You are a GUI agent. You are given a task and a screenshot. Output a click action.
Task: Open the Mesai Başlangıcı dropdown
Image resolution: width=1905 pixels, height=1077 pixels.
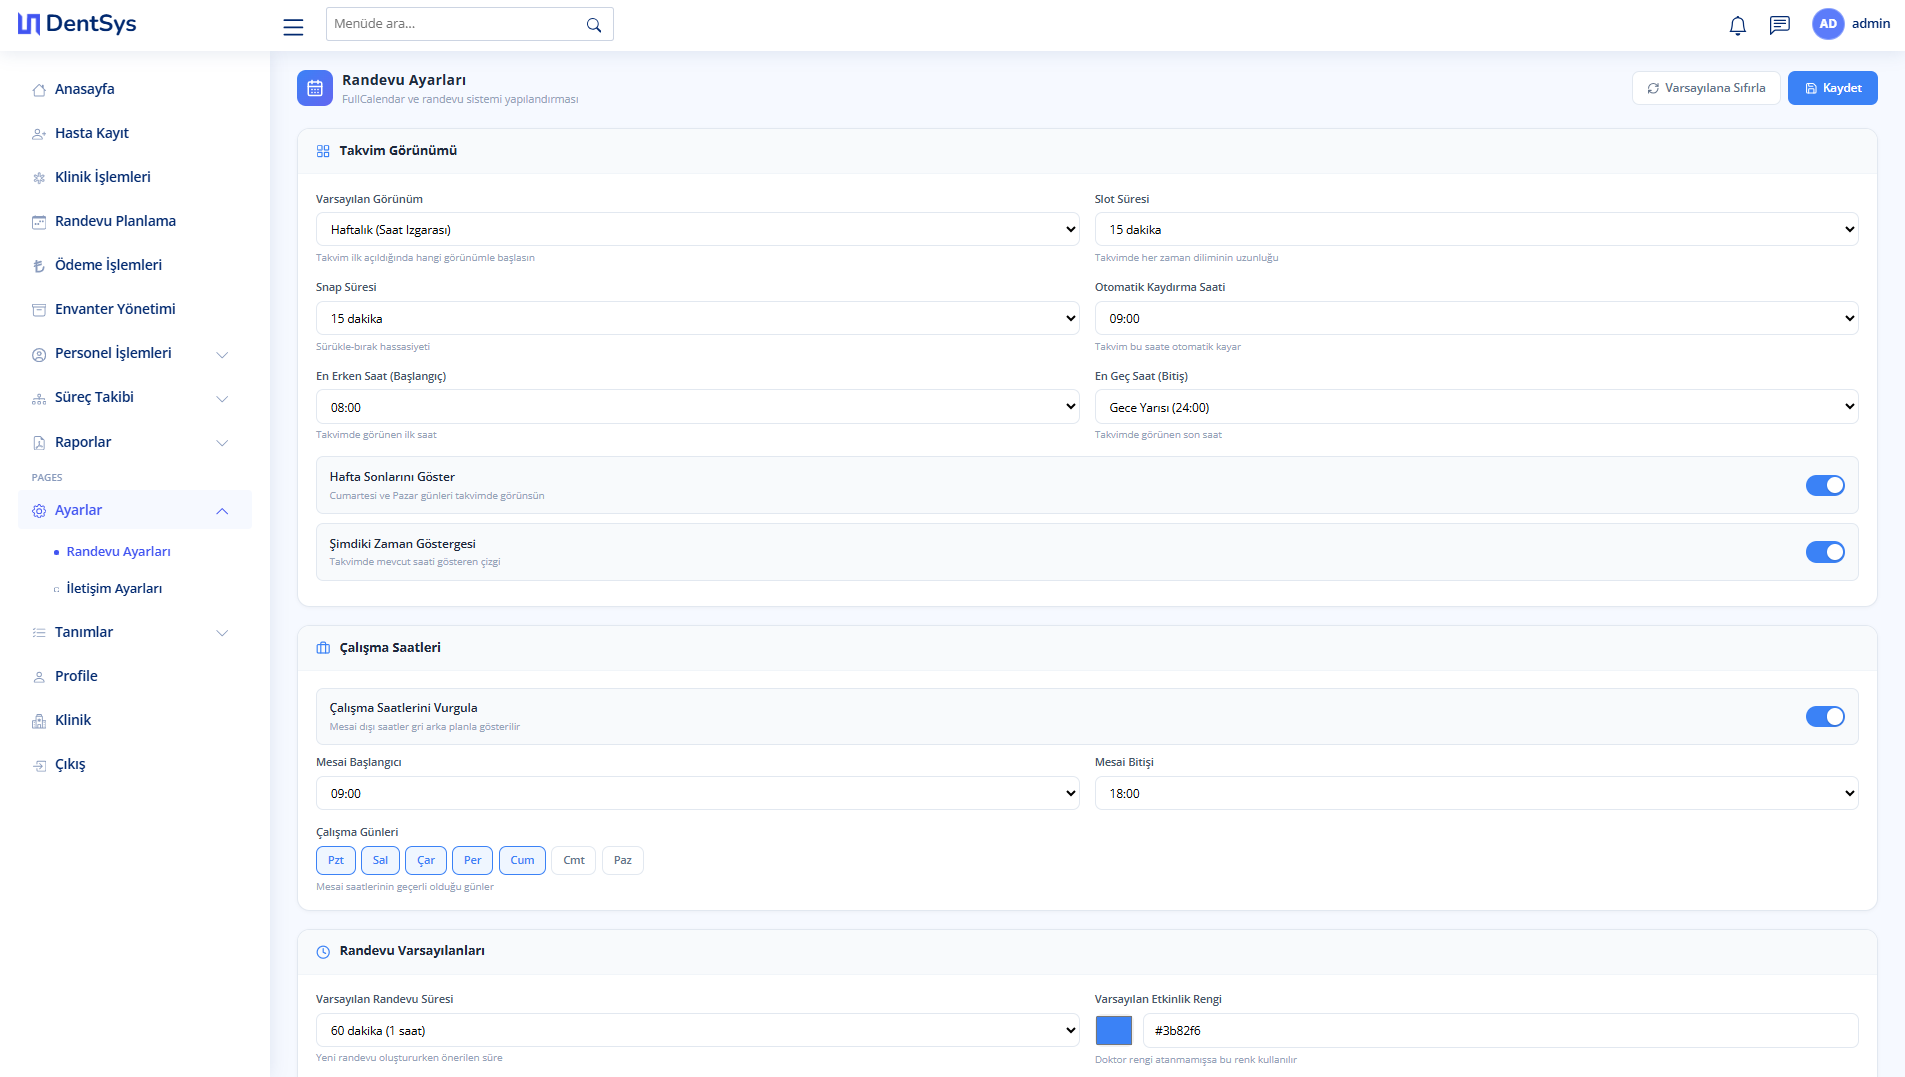[698, 793]
